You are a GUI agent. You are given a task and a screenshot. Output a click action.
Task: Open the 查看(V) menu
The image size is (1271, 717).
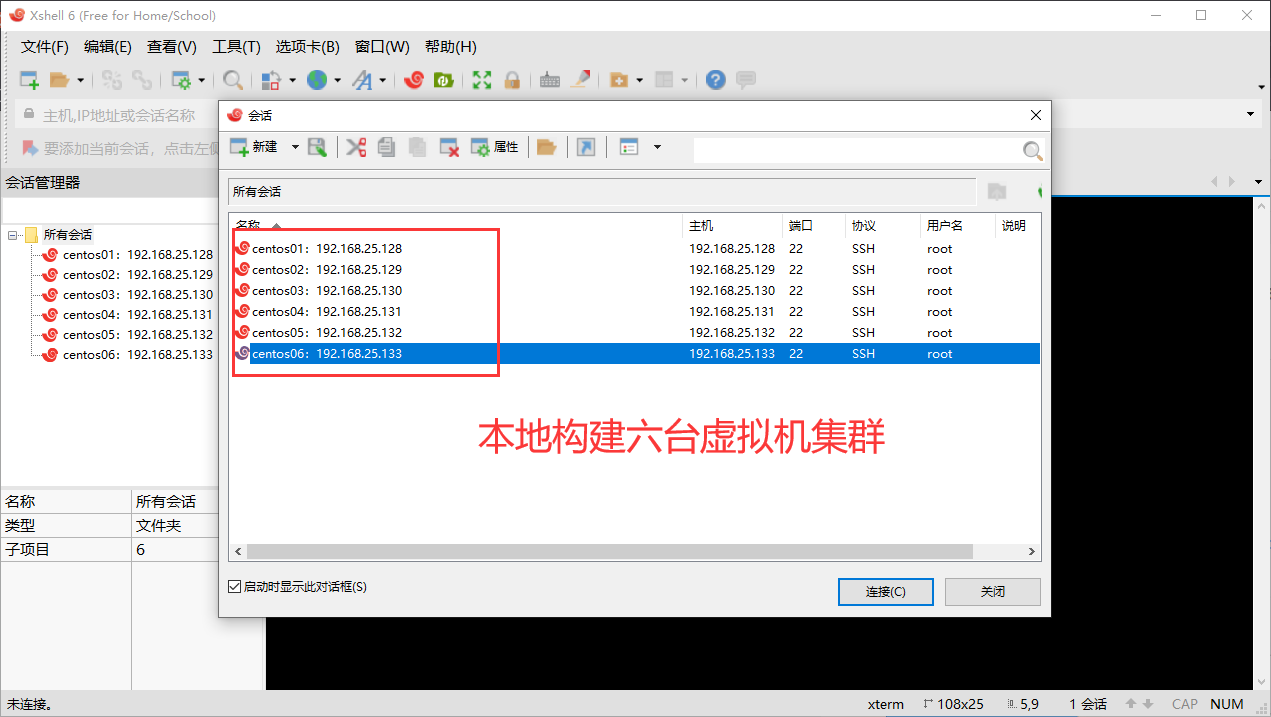tap(172, 47)
